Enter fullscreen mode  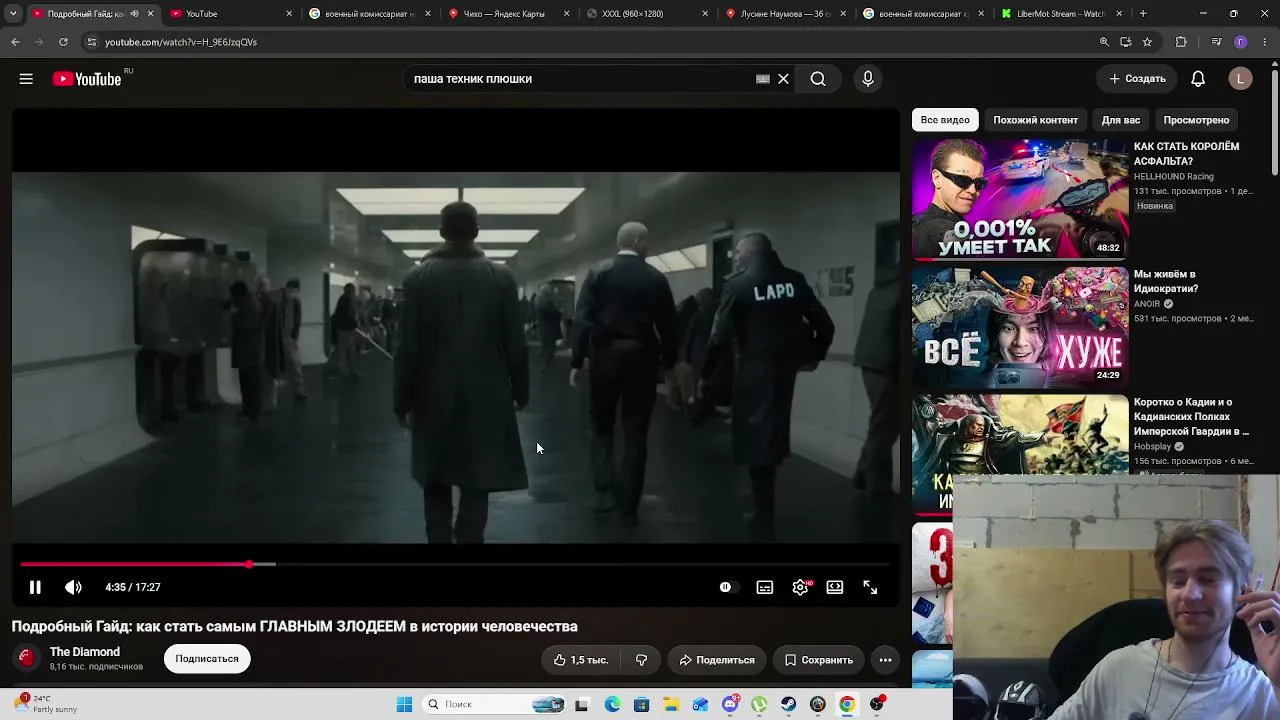pyautogui.click(x=870, y=587)
